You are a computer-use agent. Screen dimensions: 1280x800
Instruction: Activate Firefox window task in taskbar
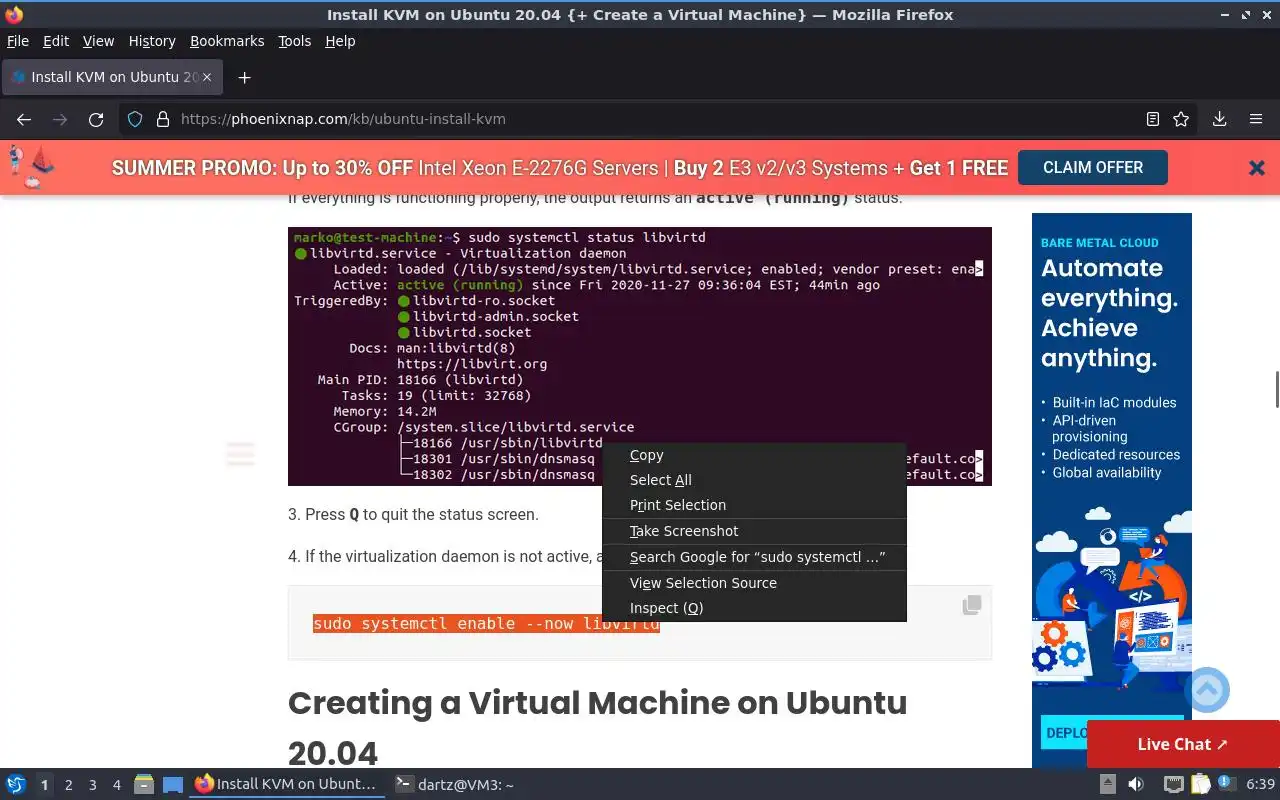click(x=287, y=785)
